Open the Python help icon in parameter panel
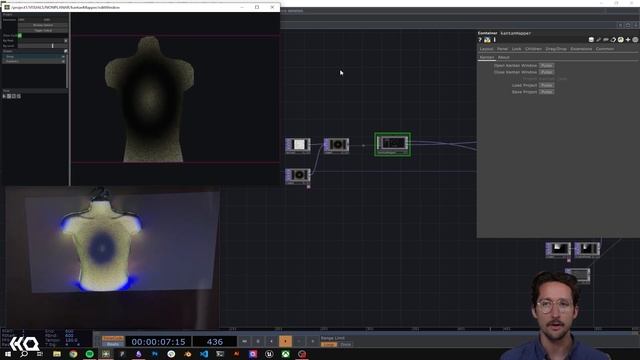 (487, 40)
